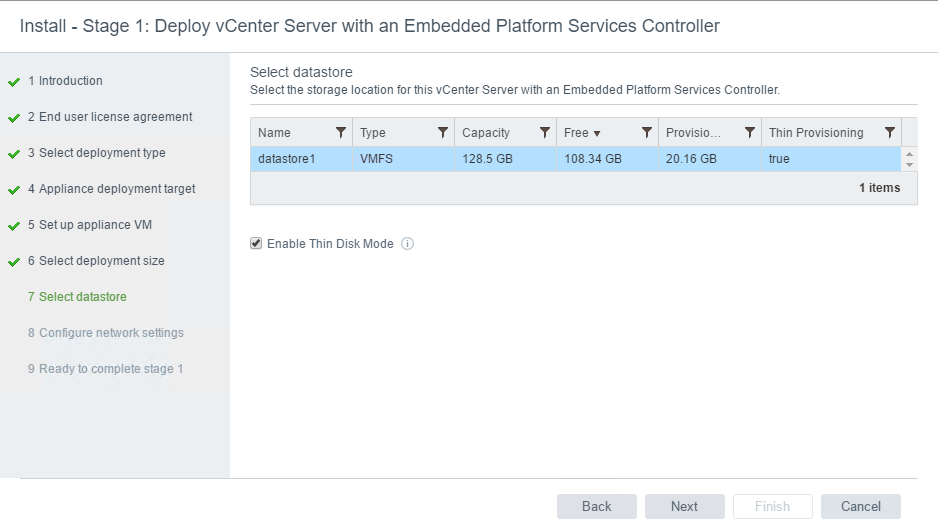Open the Free column filter icon
Image resolution: width=938 pixels, height=528 pixels.
click(x=647, y=133)
